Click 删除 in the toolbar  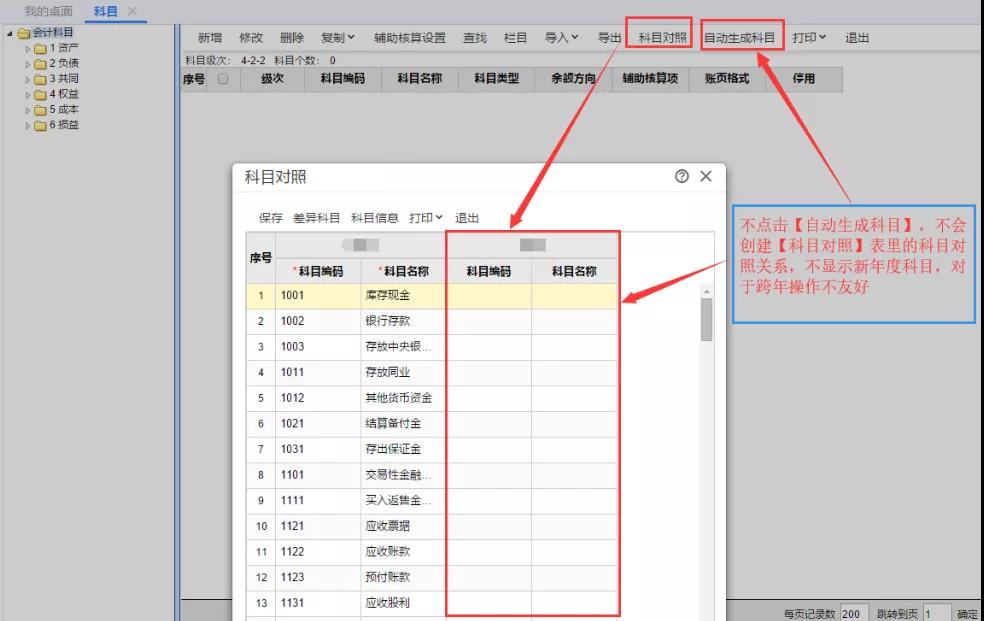point(292,38)
